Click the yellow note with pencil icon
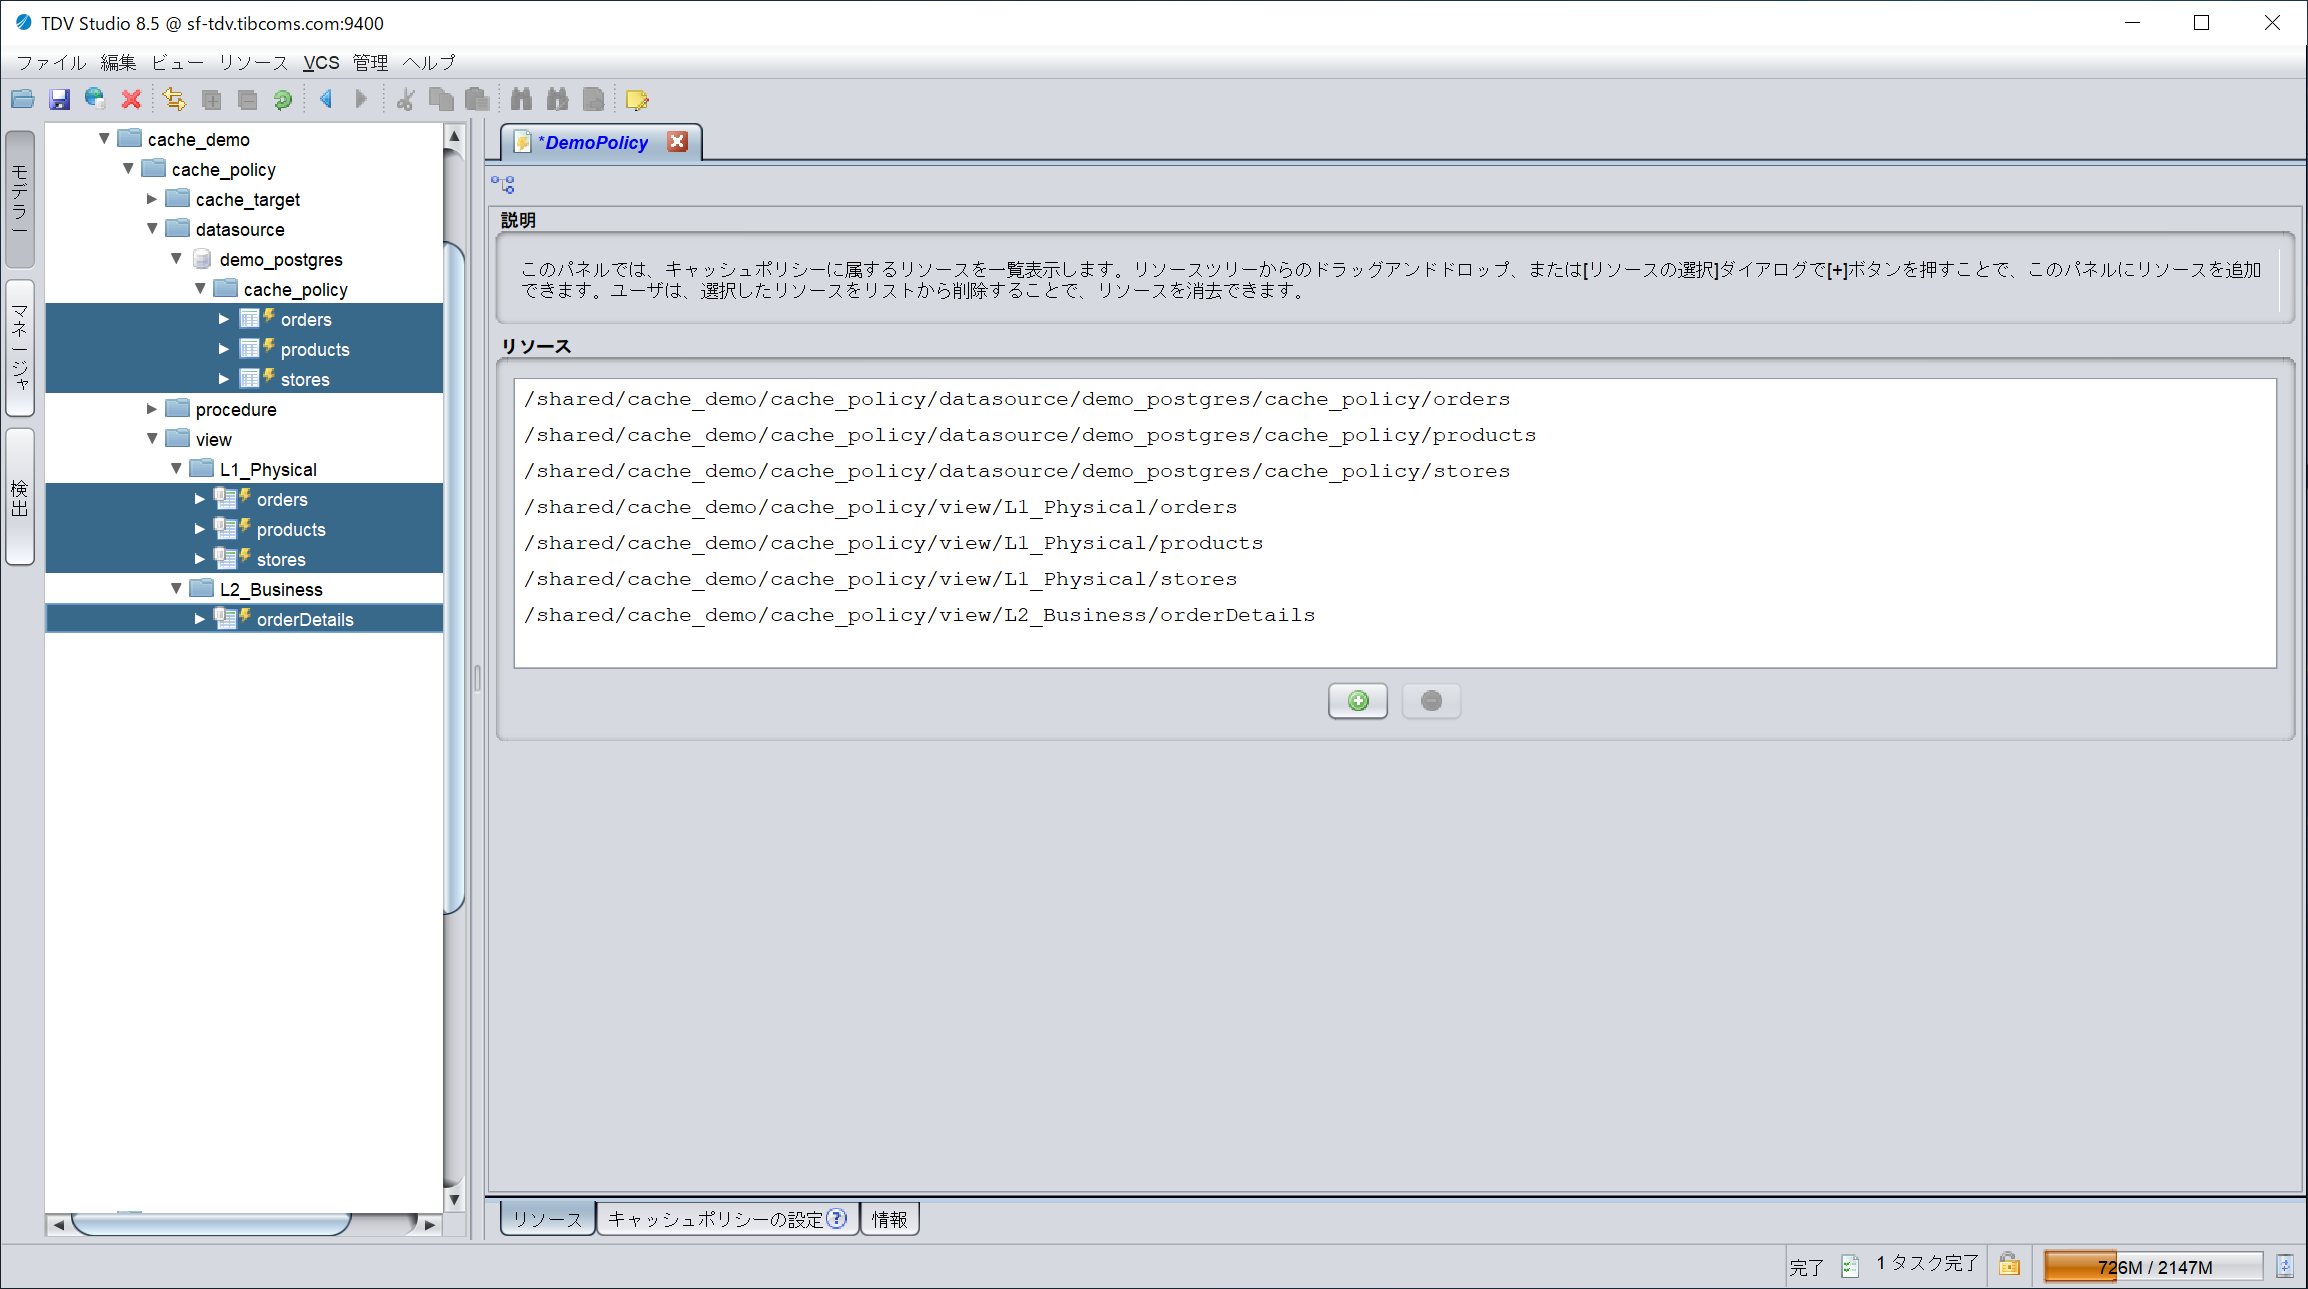Viewport: 2308px width, 1289px height. (x=637, y=99)
